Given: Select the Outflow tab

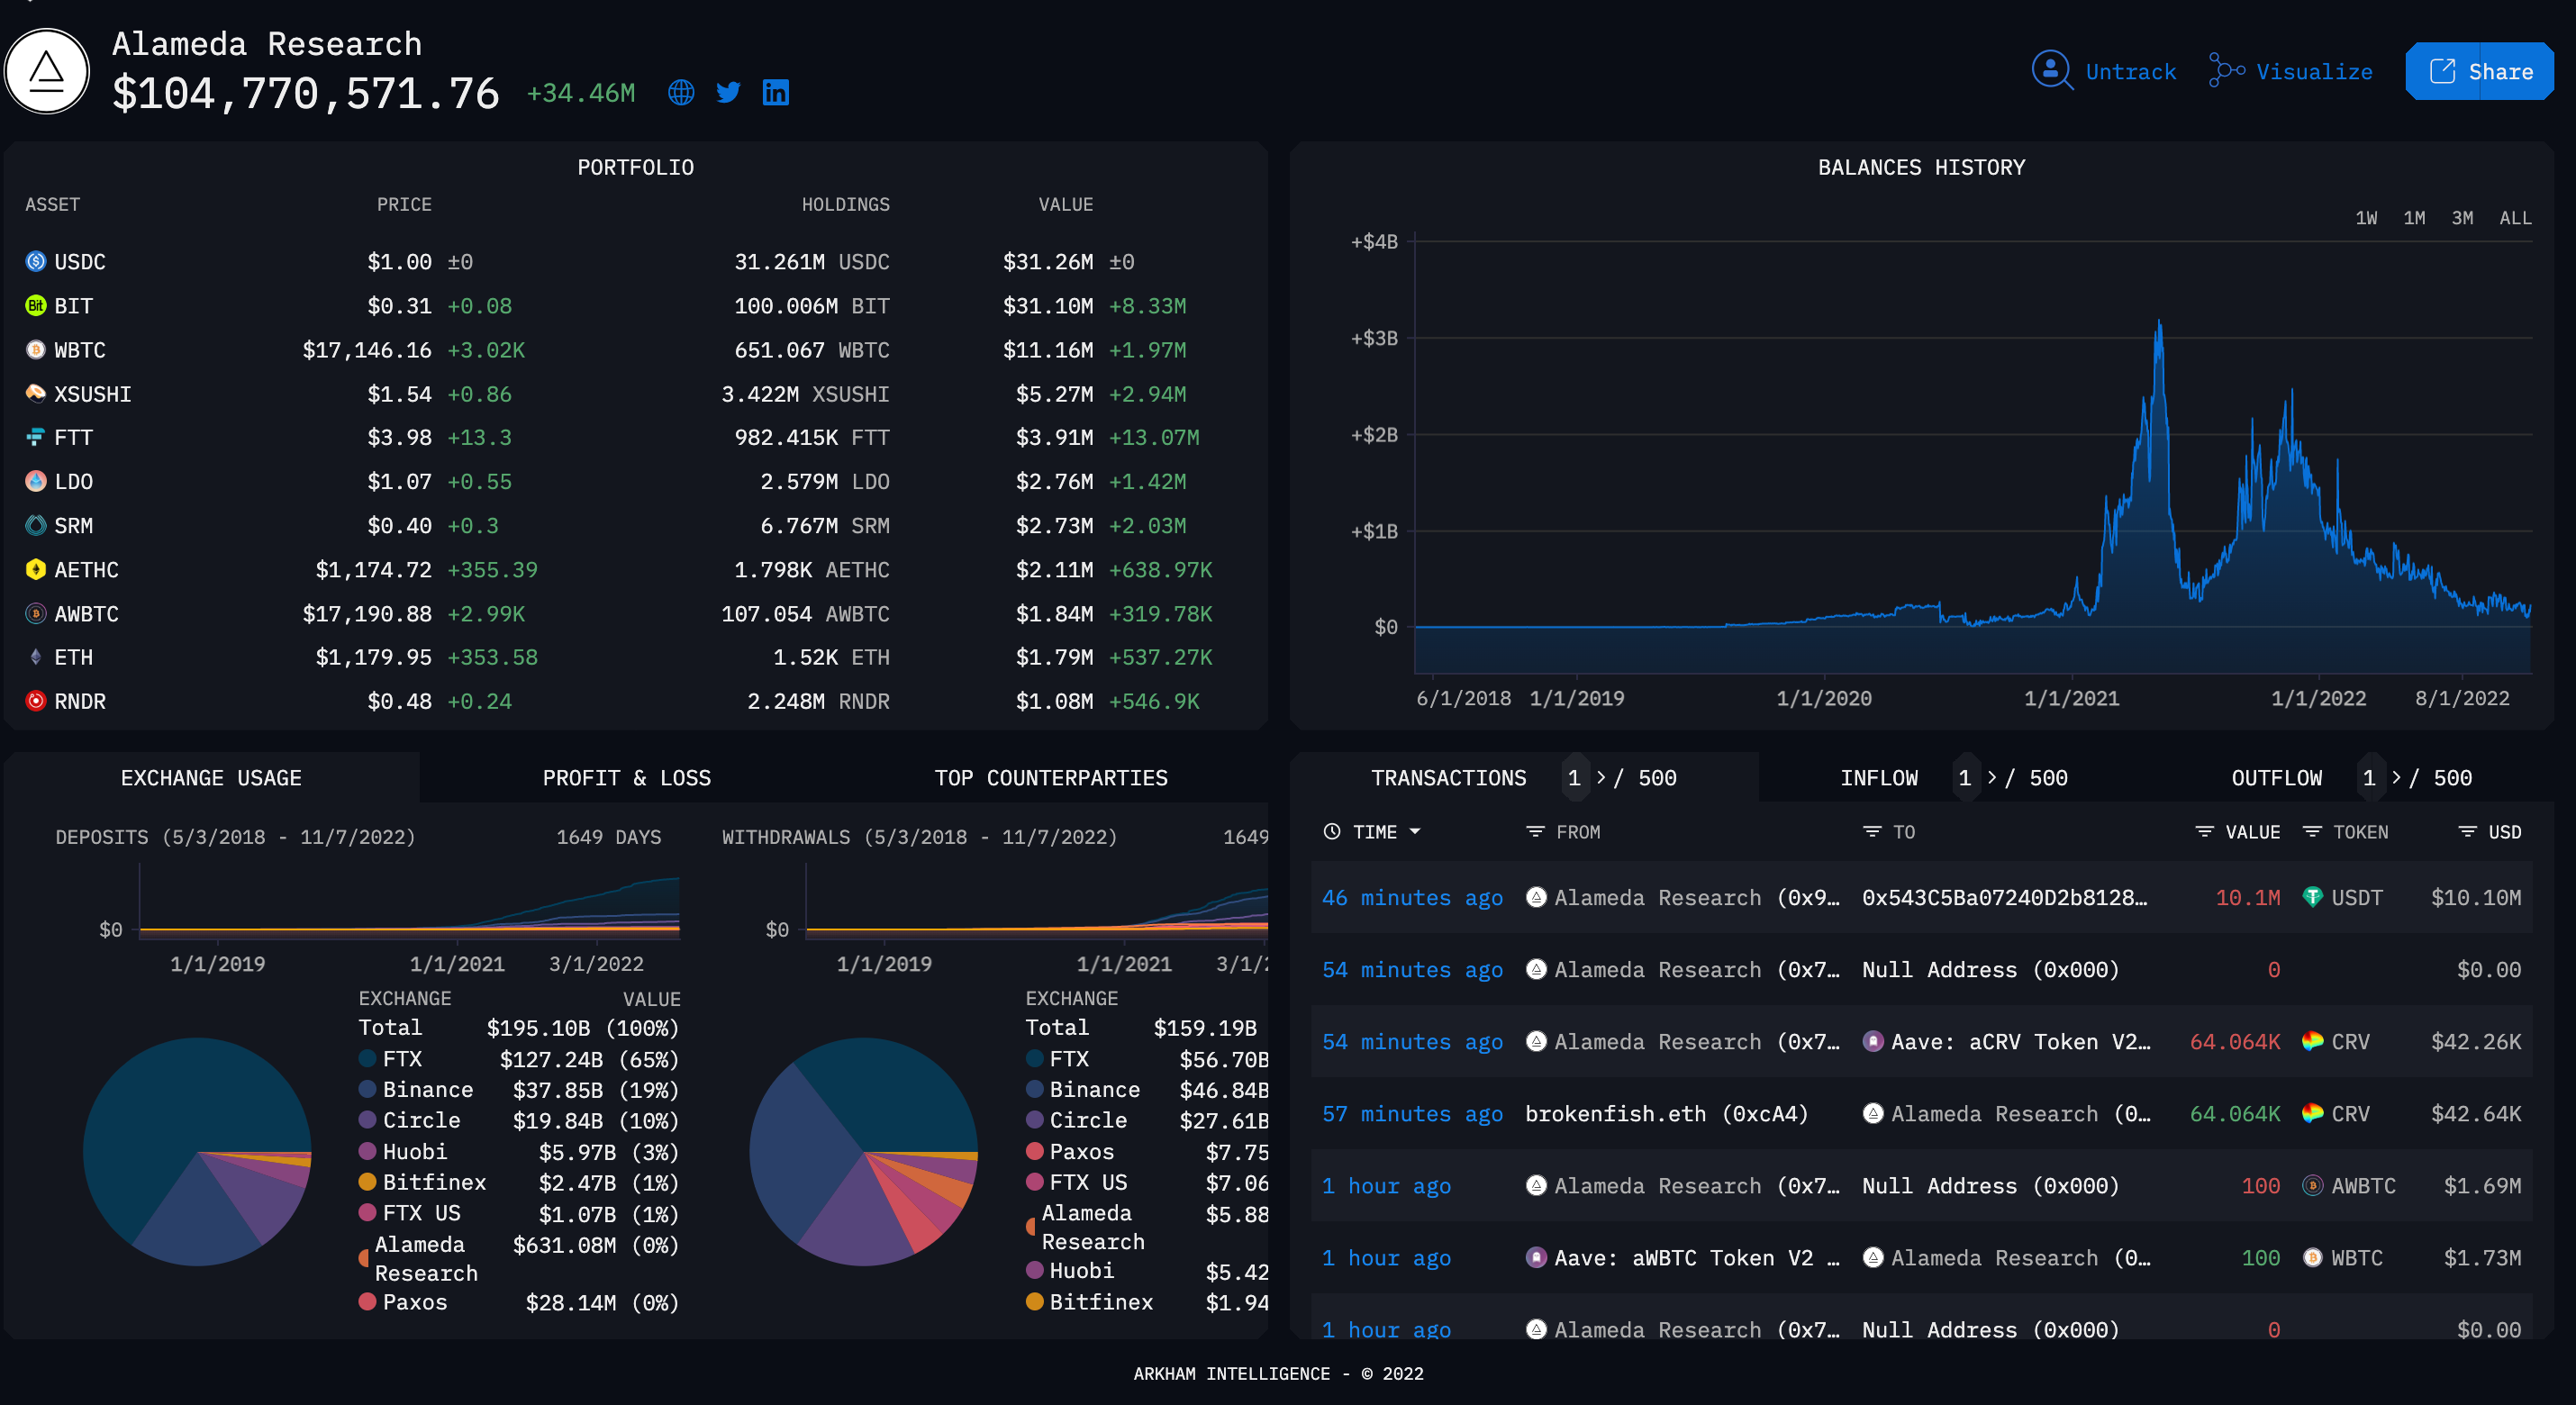Looking at the screenshot, I should tap(2276, 778).
